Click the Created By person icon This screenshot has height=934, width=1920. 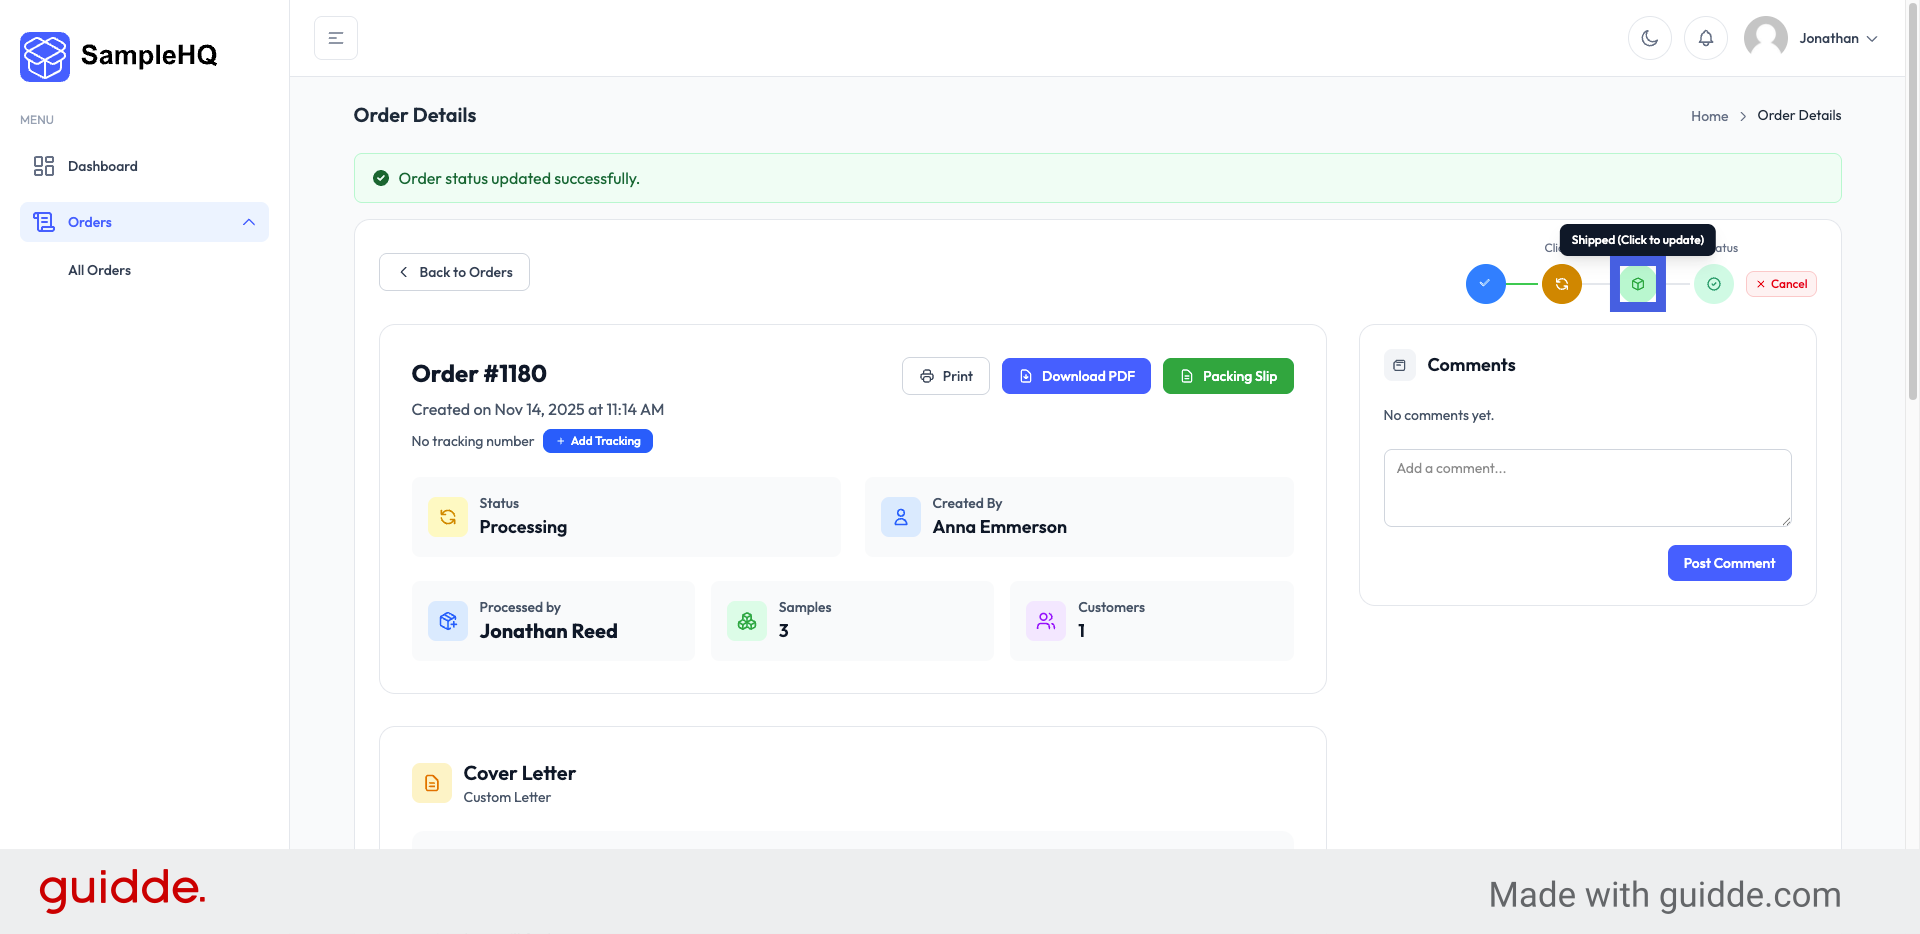coord(901,517)
